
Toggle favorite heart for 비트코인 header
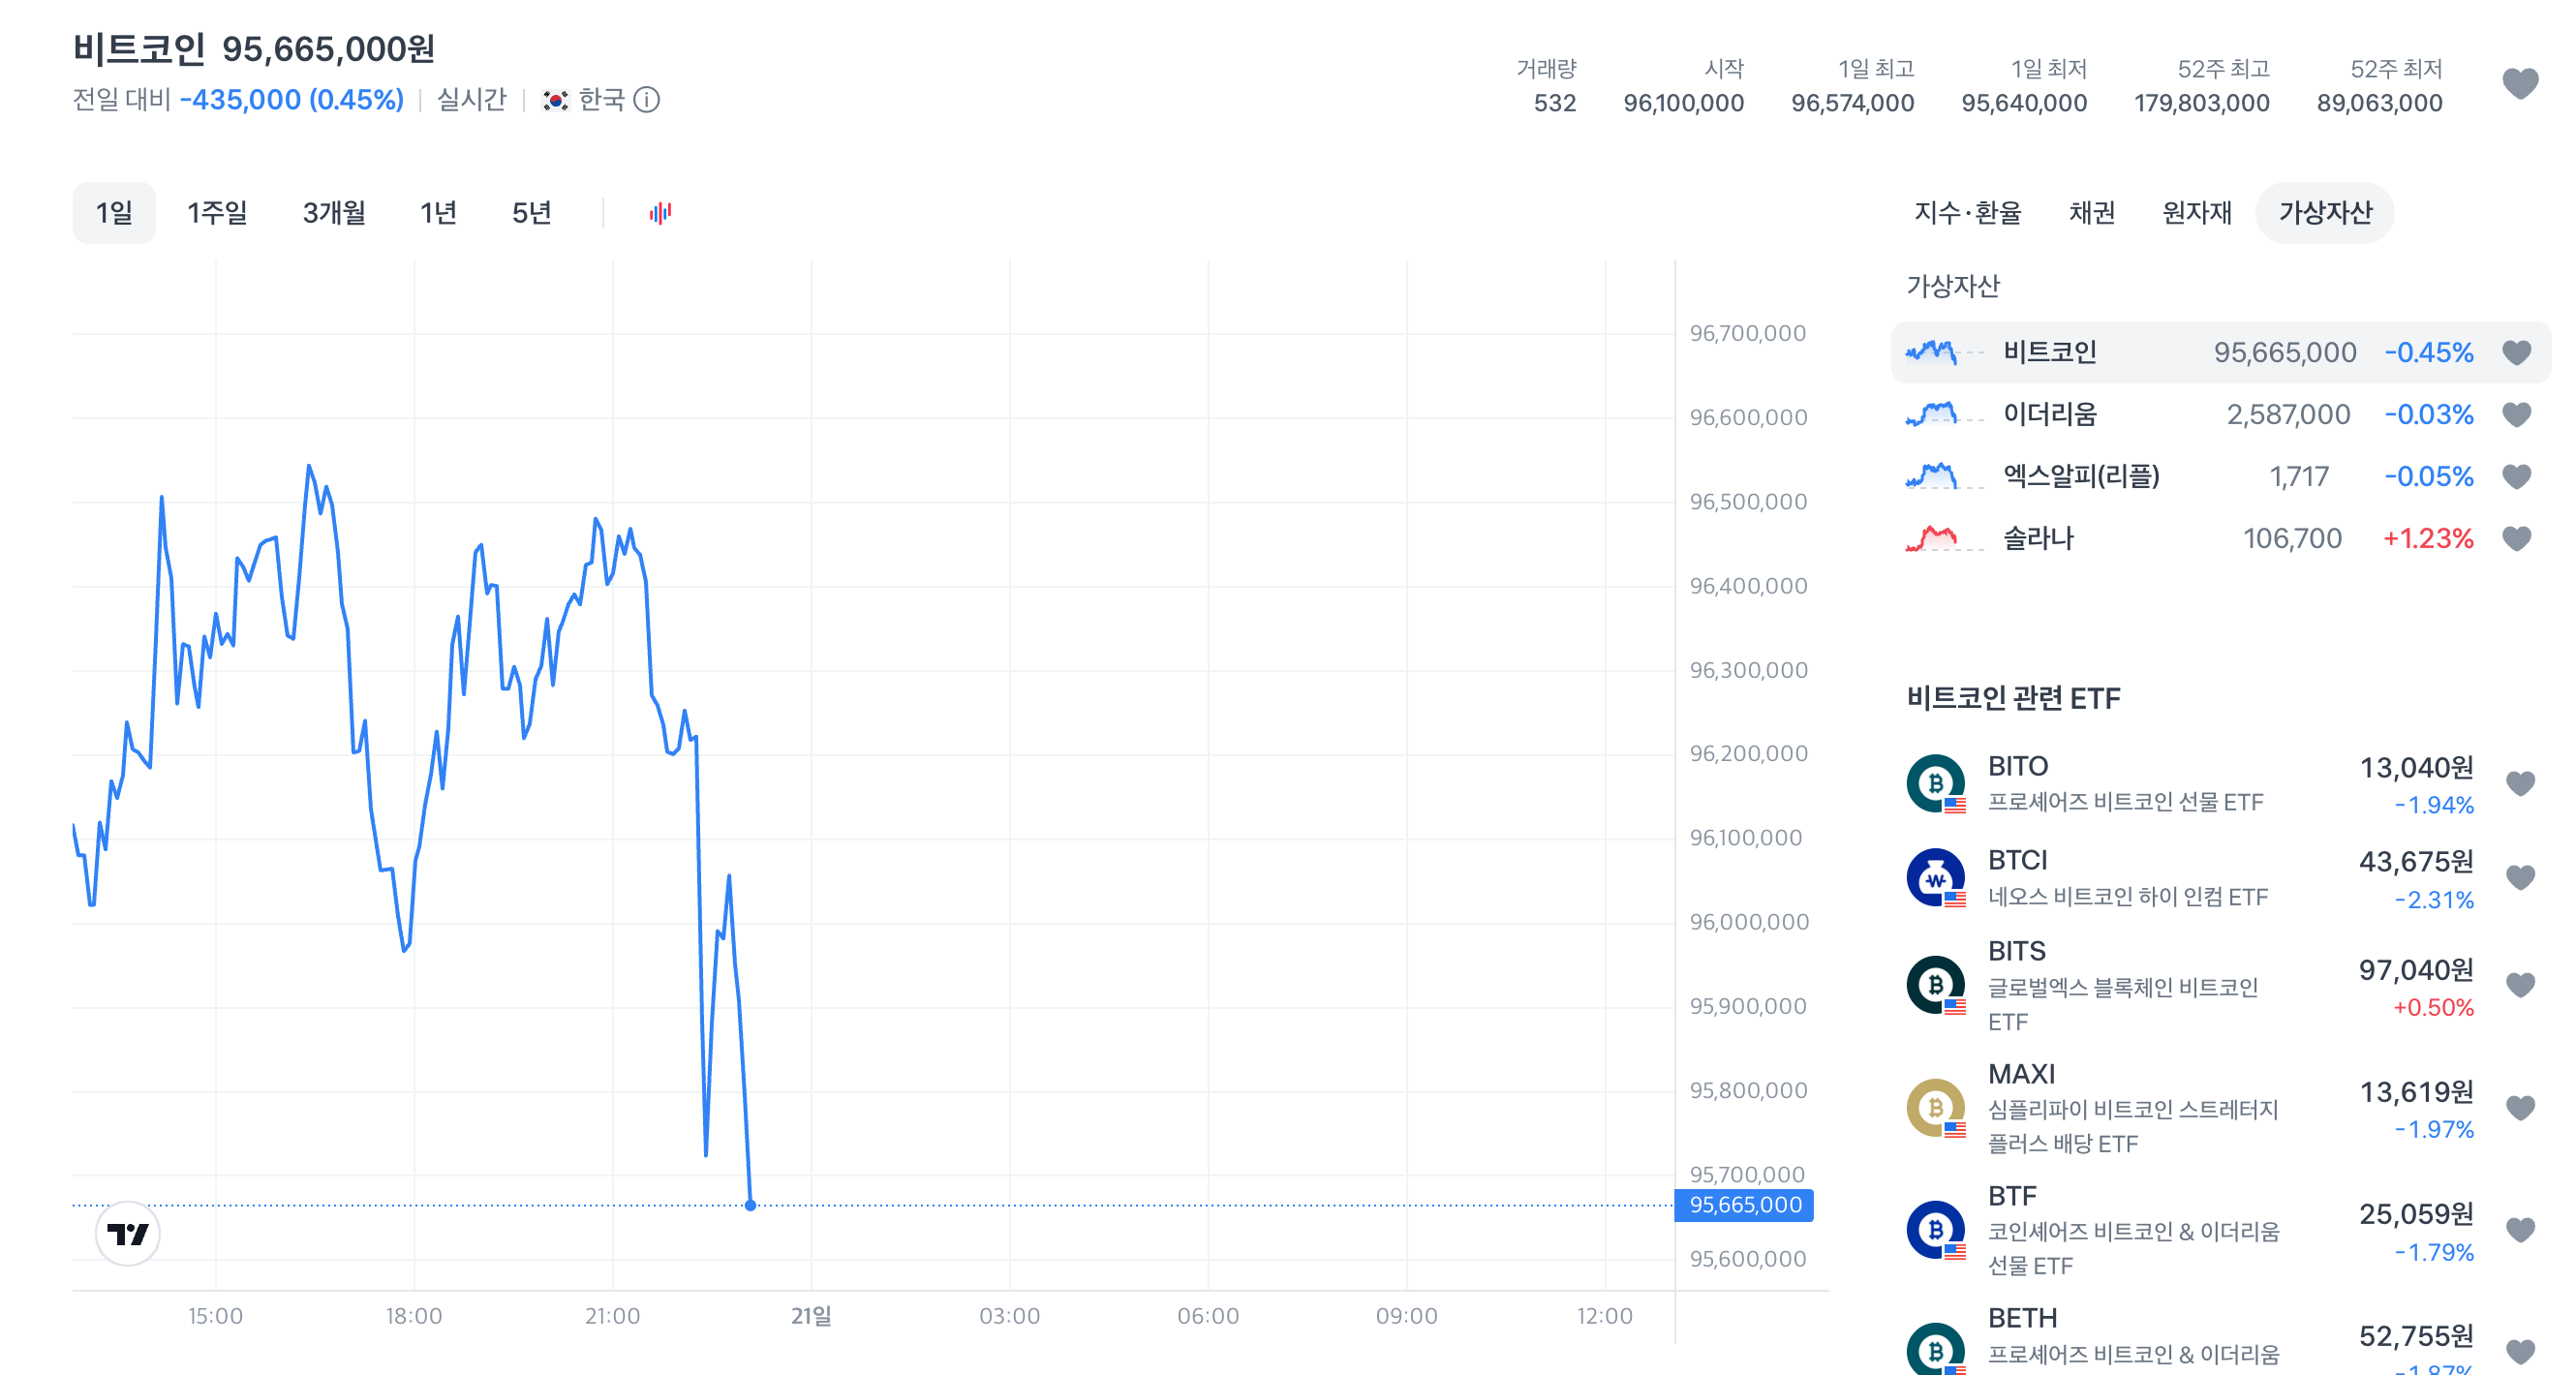coord(2520,84)
